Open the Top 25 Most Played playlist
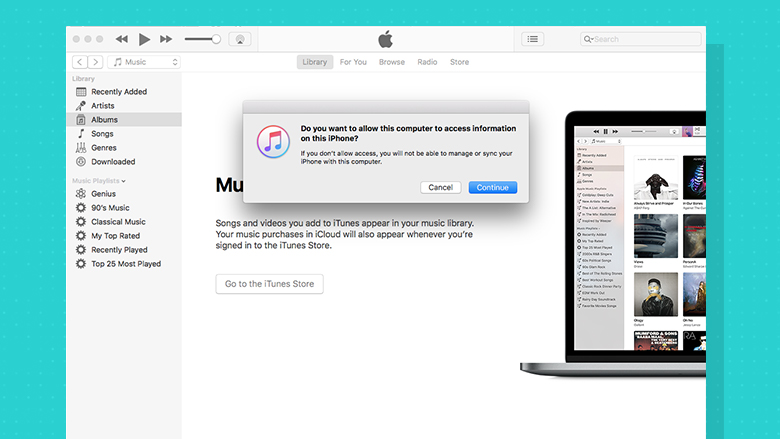780x439 pixels. tap(124, 263)
